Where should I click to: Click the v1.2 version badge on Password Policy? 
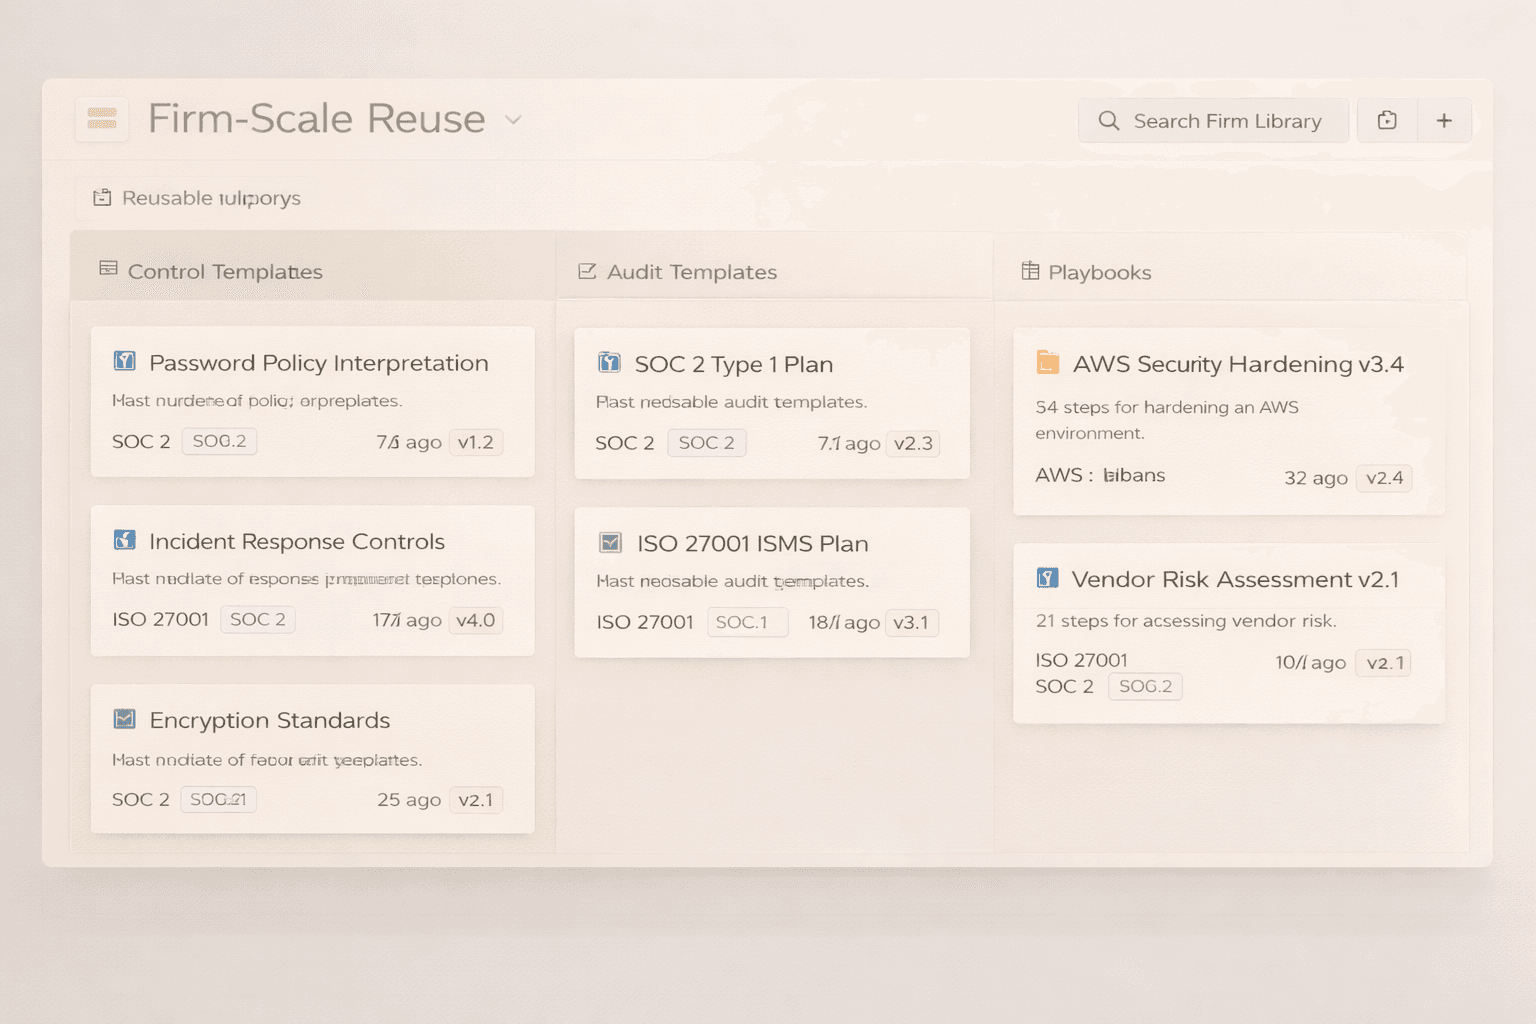[475, 442]
